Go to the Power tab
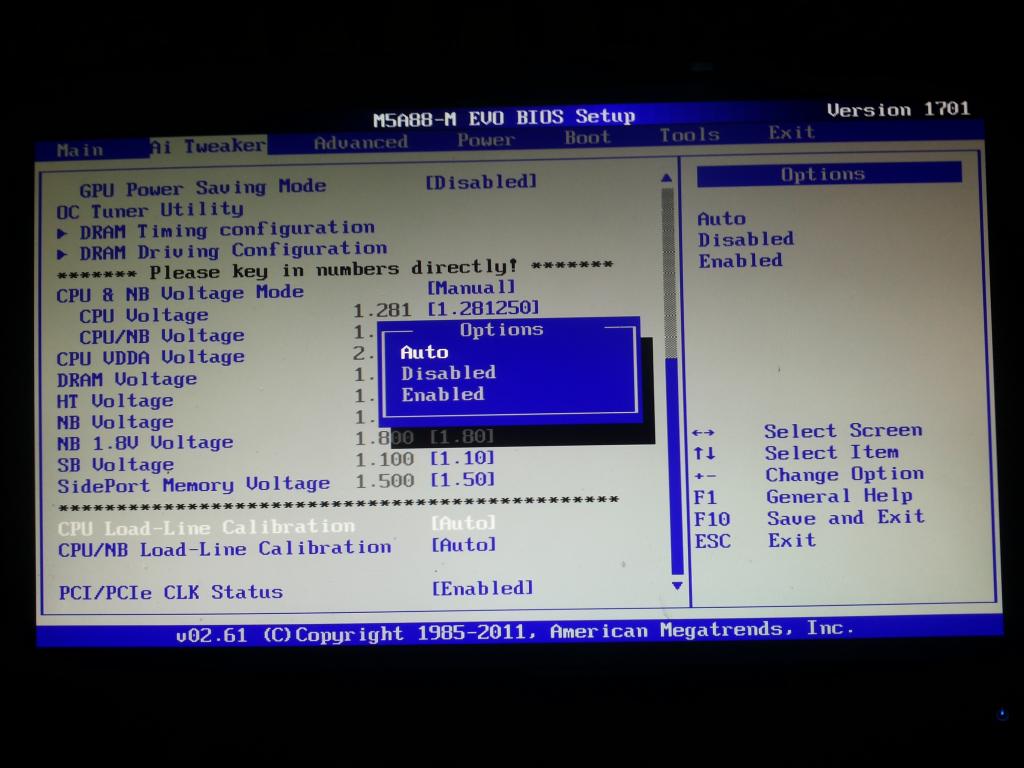The width and height of the screenshot is (1024, 768). coord(486,140)
